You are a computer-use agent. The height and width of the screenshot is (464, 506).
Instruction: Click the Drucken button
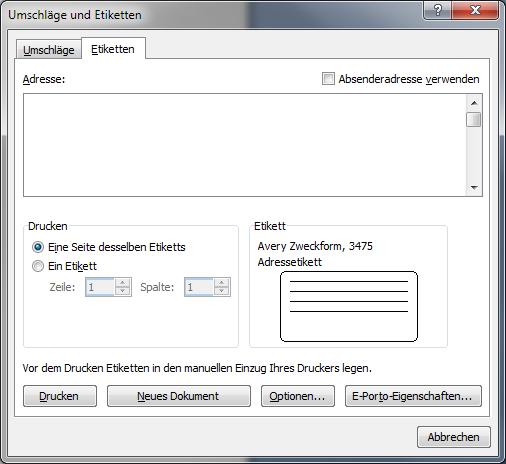[x=60, y=396]
